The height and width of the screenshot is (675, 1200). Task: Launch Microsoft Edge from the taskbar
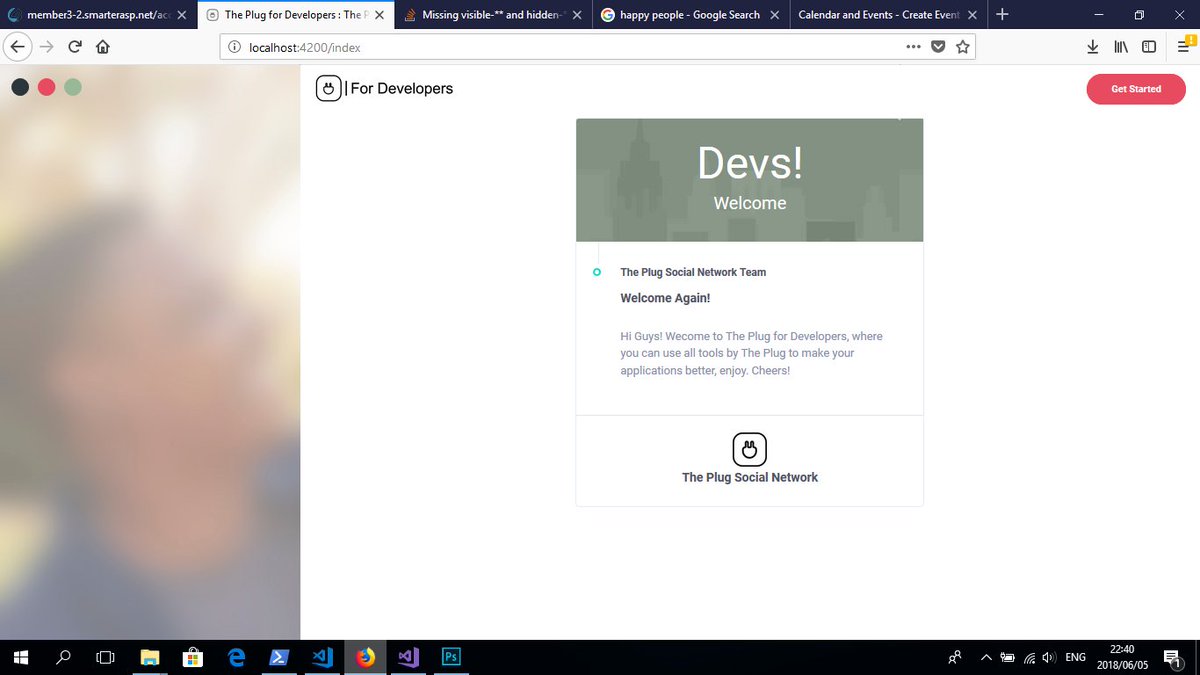coord(236,657)
